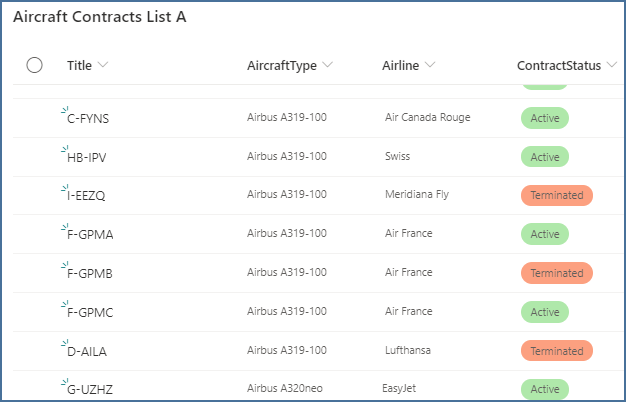The width and height of the screenshot is (626, 402).
Task: Click the I-EEZQ title link
Action: click(x=86, y=196)
